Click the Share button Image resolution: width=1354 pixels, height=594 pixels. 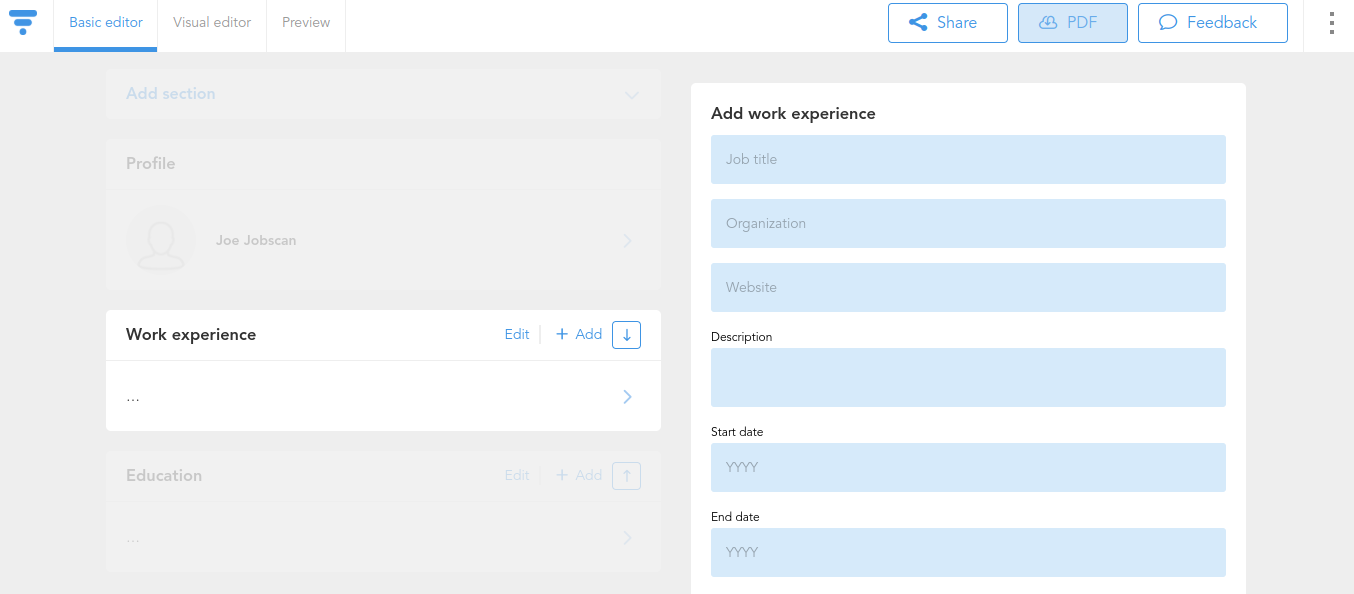(947, 23)
